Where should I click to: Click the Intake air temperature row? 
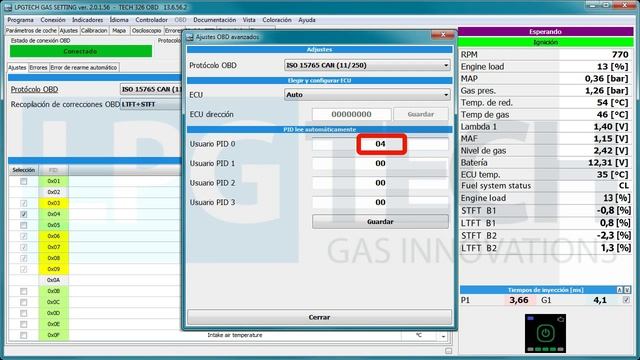(235, 336)
